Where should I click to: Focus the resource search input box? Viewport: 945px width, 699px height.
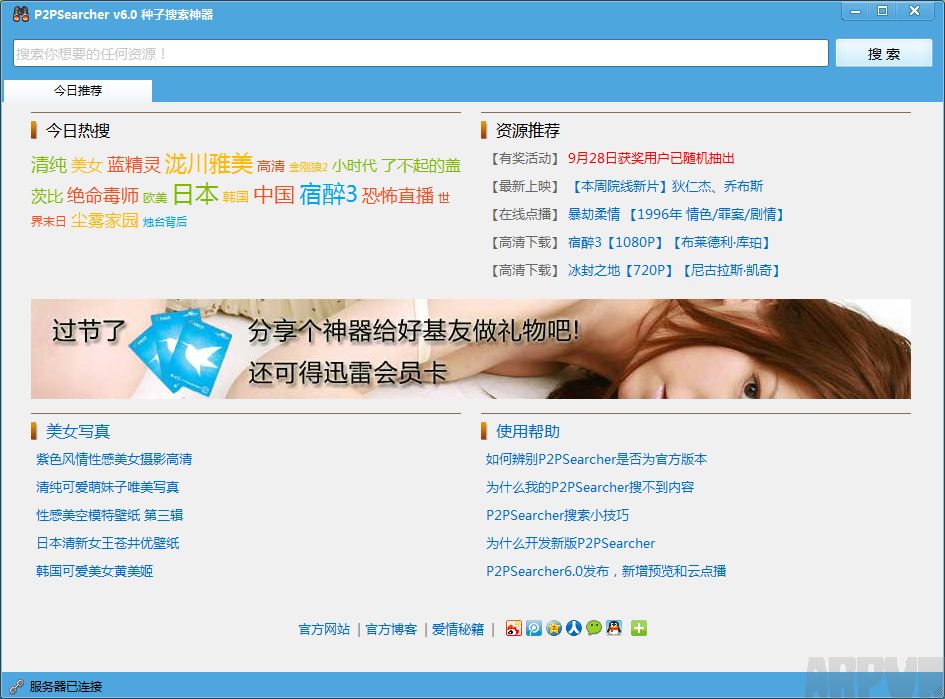tap(420, 54)
